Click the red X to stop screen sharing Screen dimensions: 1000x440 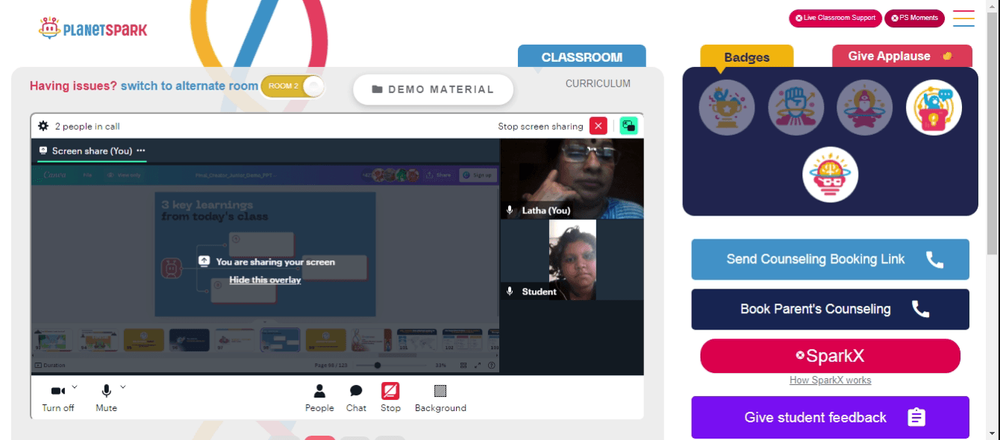[598, 126]
